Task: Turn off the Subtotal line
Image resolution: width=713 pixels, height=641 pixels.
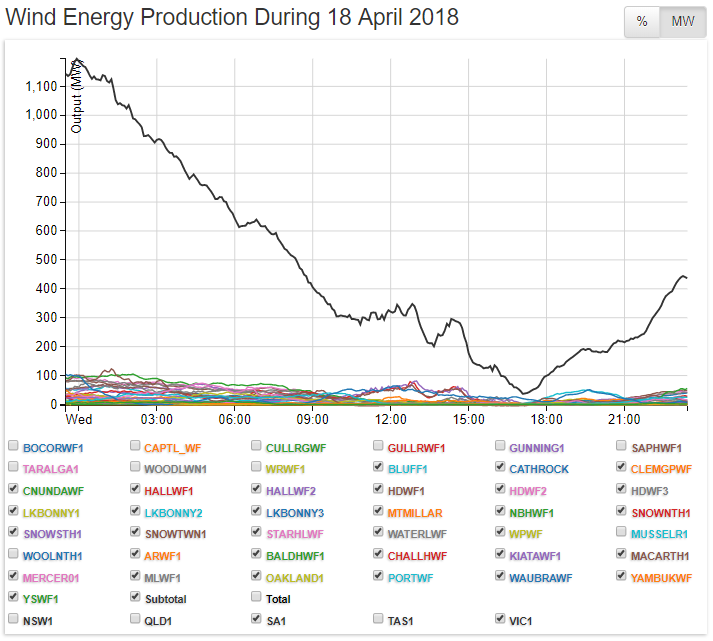Action: tap(136, 597)
